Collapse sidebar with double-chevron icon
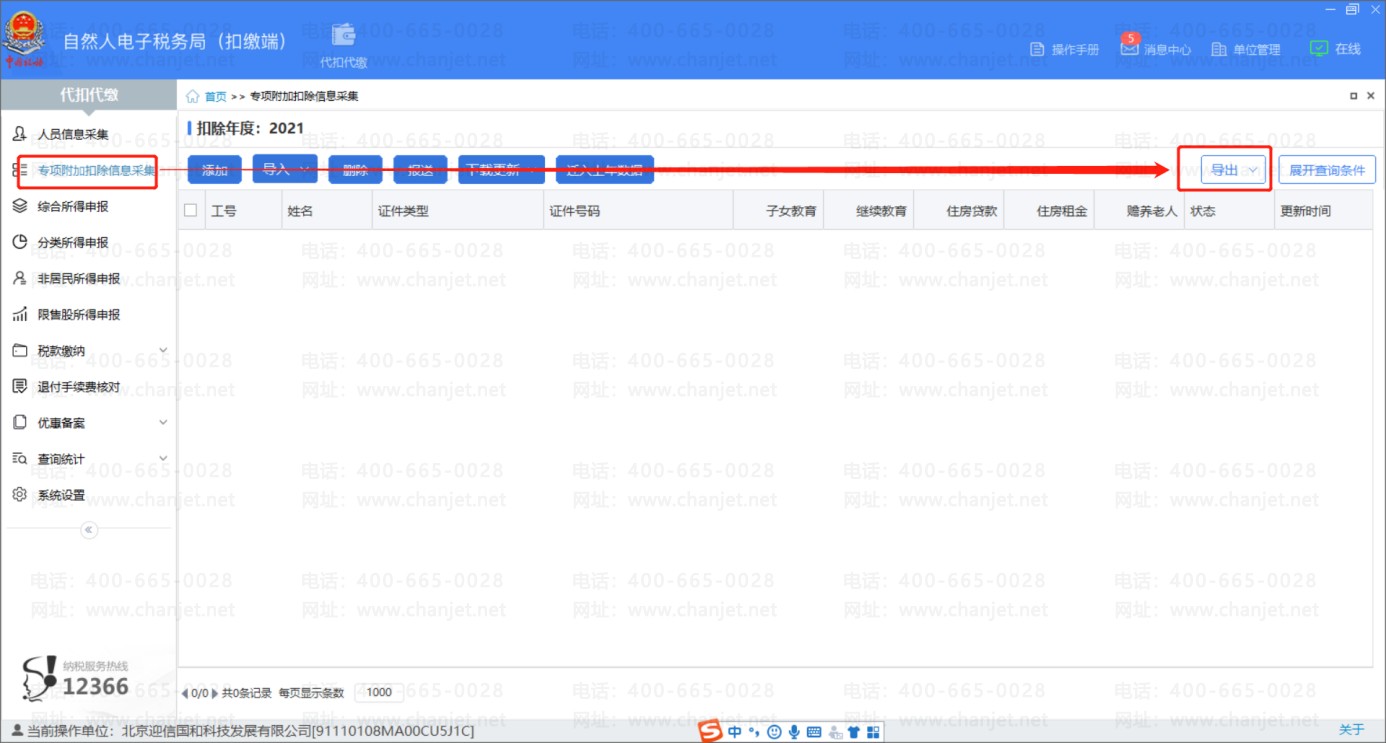This screenshot has height=743, width=1386. 89,530
